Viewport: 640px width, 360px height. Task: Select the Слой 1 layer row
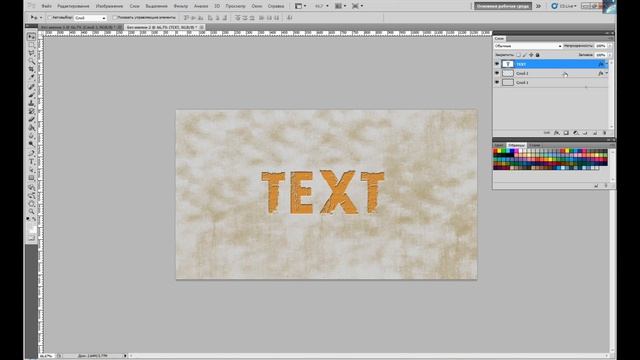[551, 82]
